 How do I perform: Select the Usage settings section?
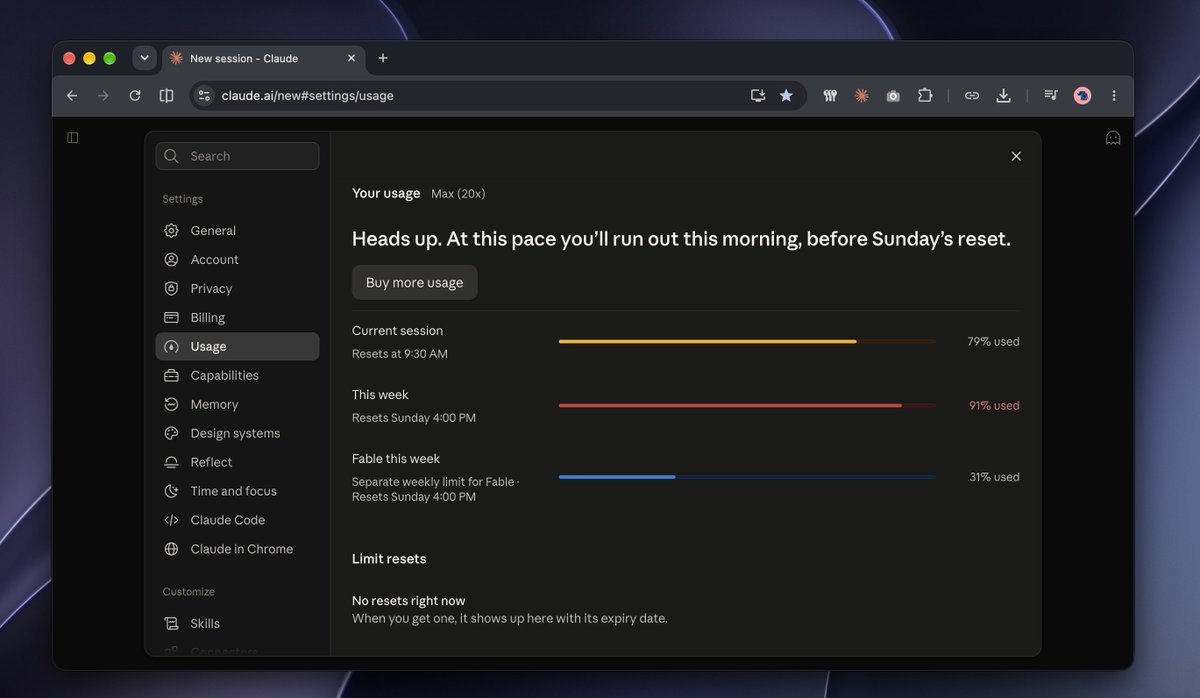pyautogui.click(x=237, y=346)
